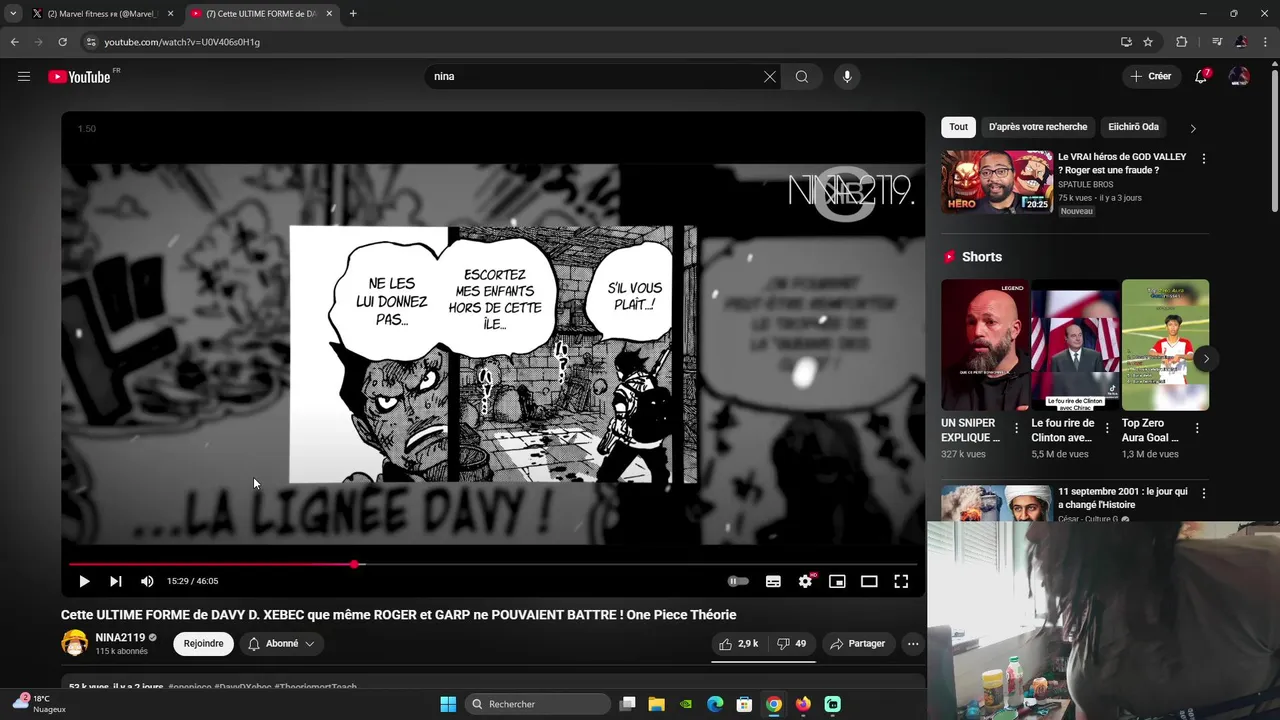Click the taskbar Rechercher search box

coord(538,704)
